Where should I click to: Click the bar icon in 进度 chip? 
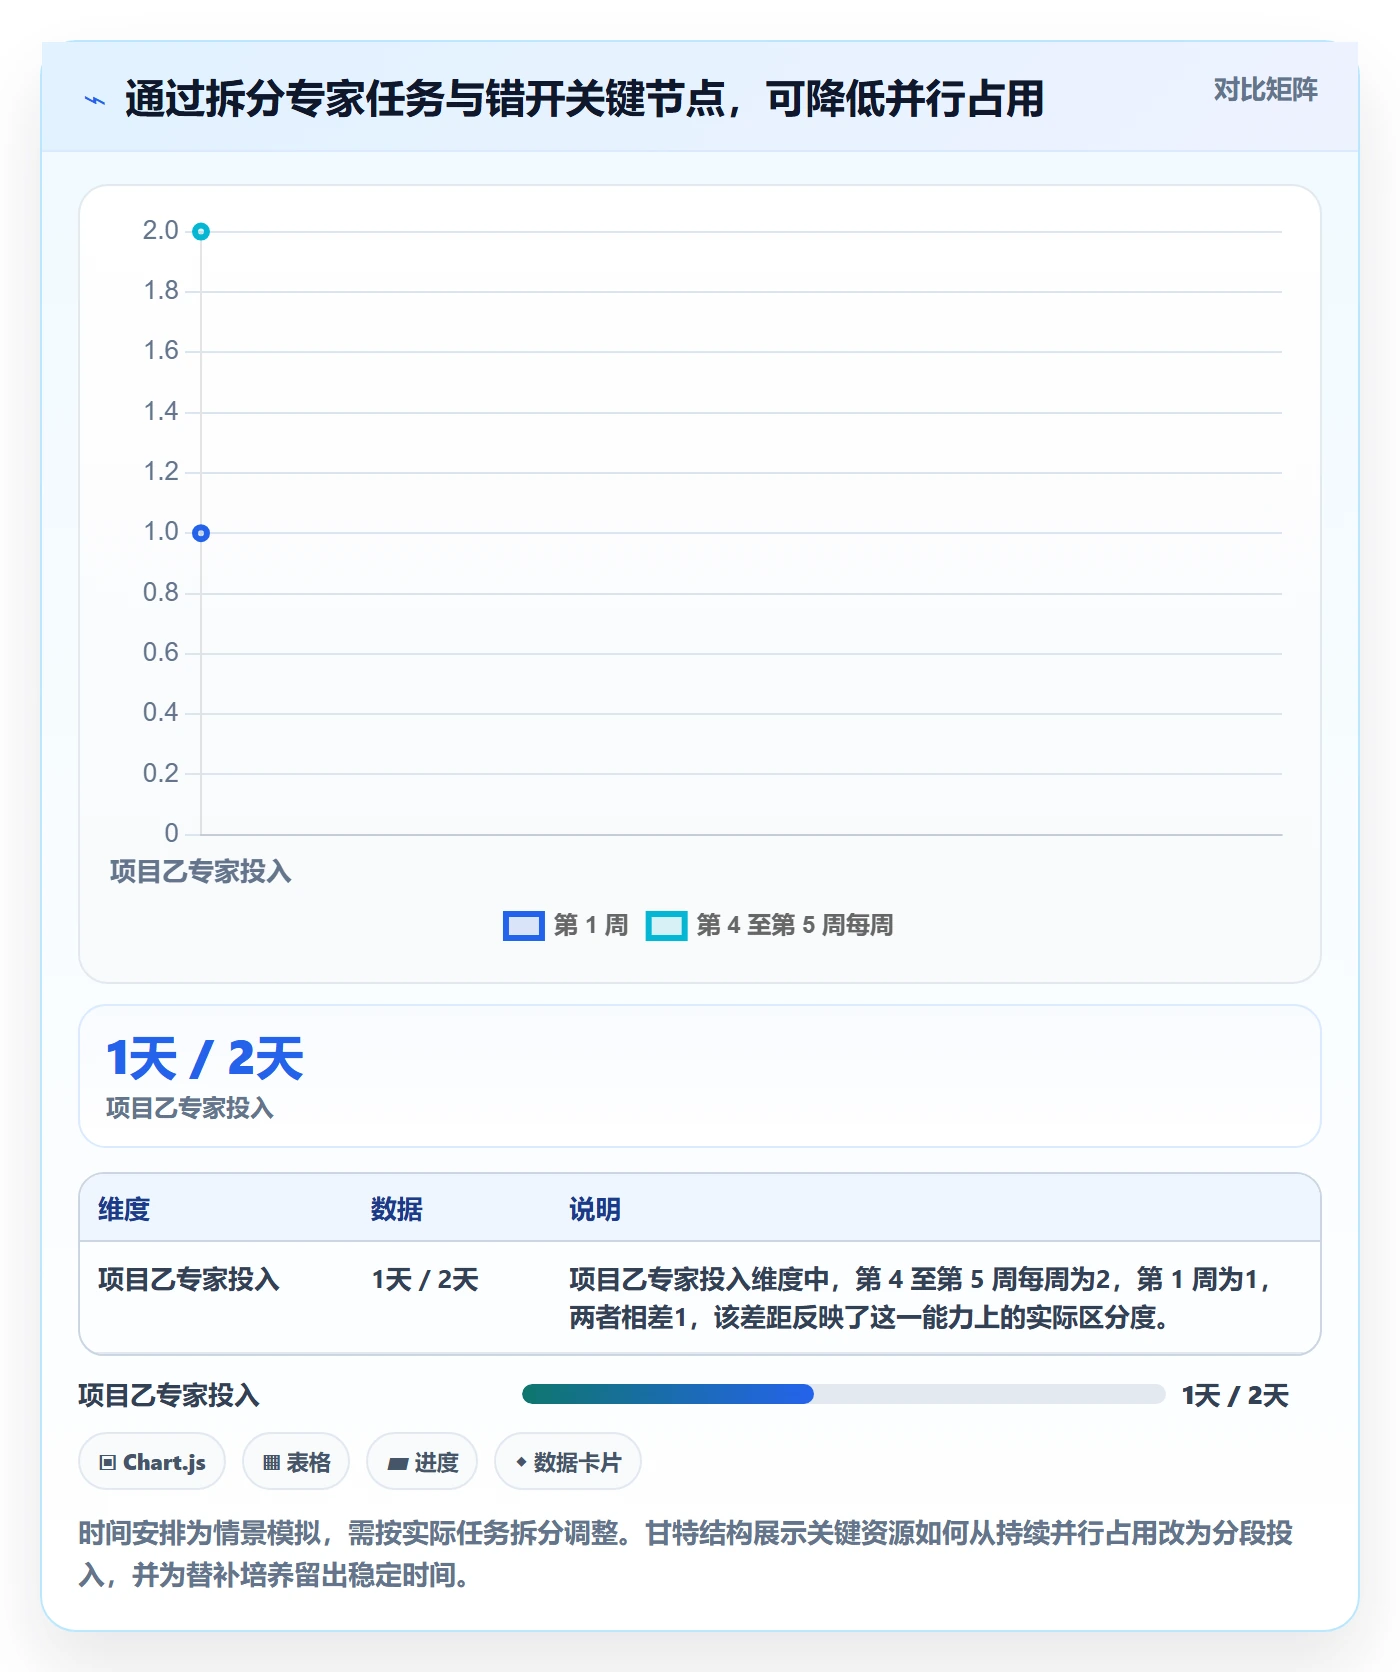click(x=397, y=1464)
